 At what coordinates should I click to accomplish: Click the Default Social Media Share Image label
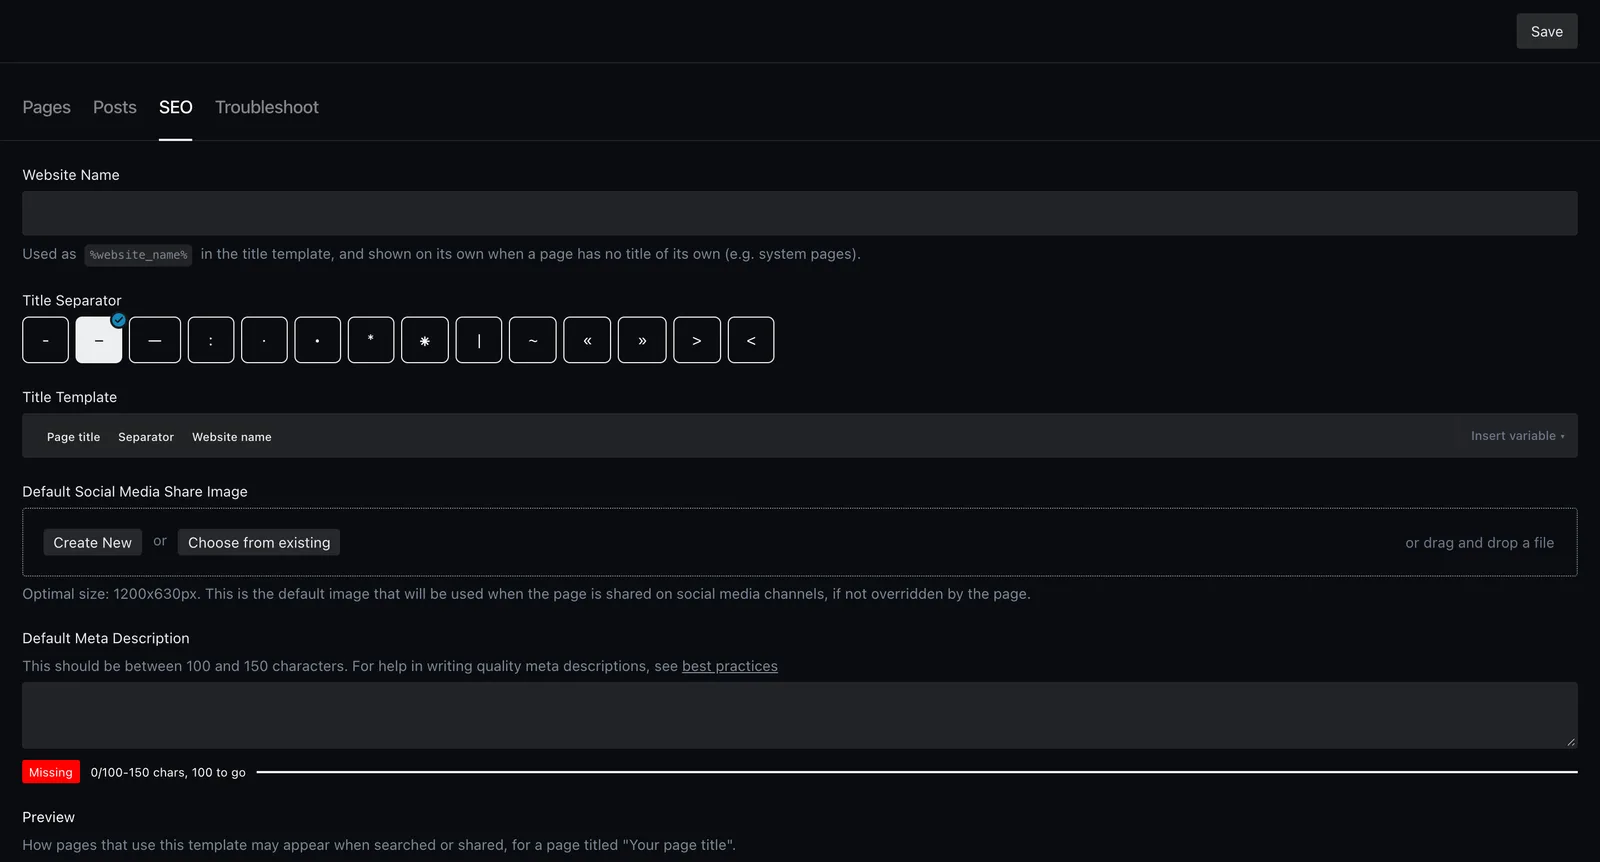(135, 491)
